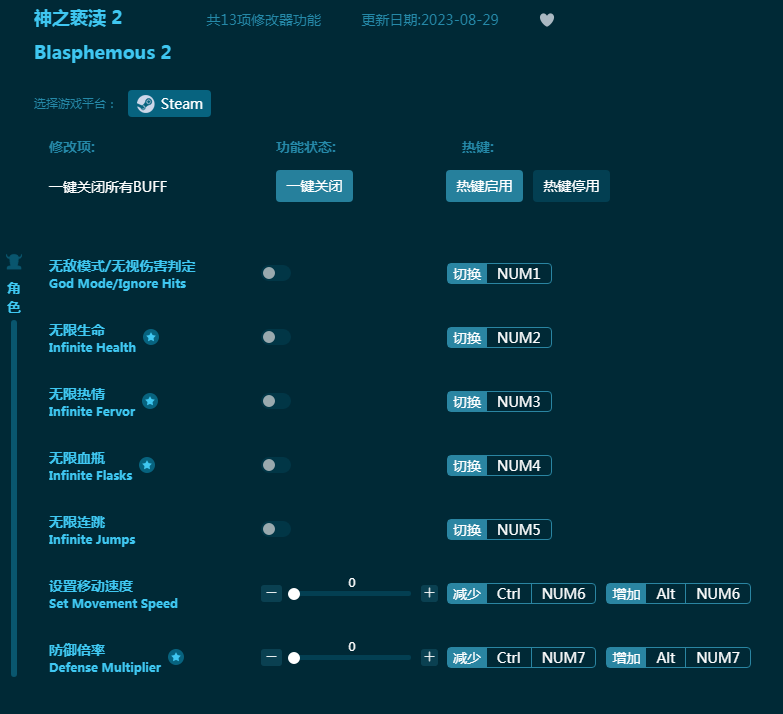
Task: Increase Movement Speed with plus button
Action: coord(429,593)
